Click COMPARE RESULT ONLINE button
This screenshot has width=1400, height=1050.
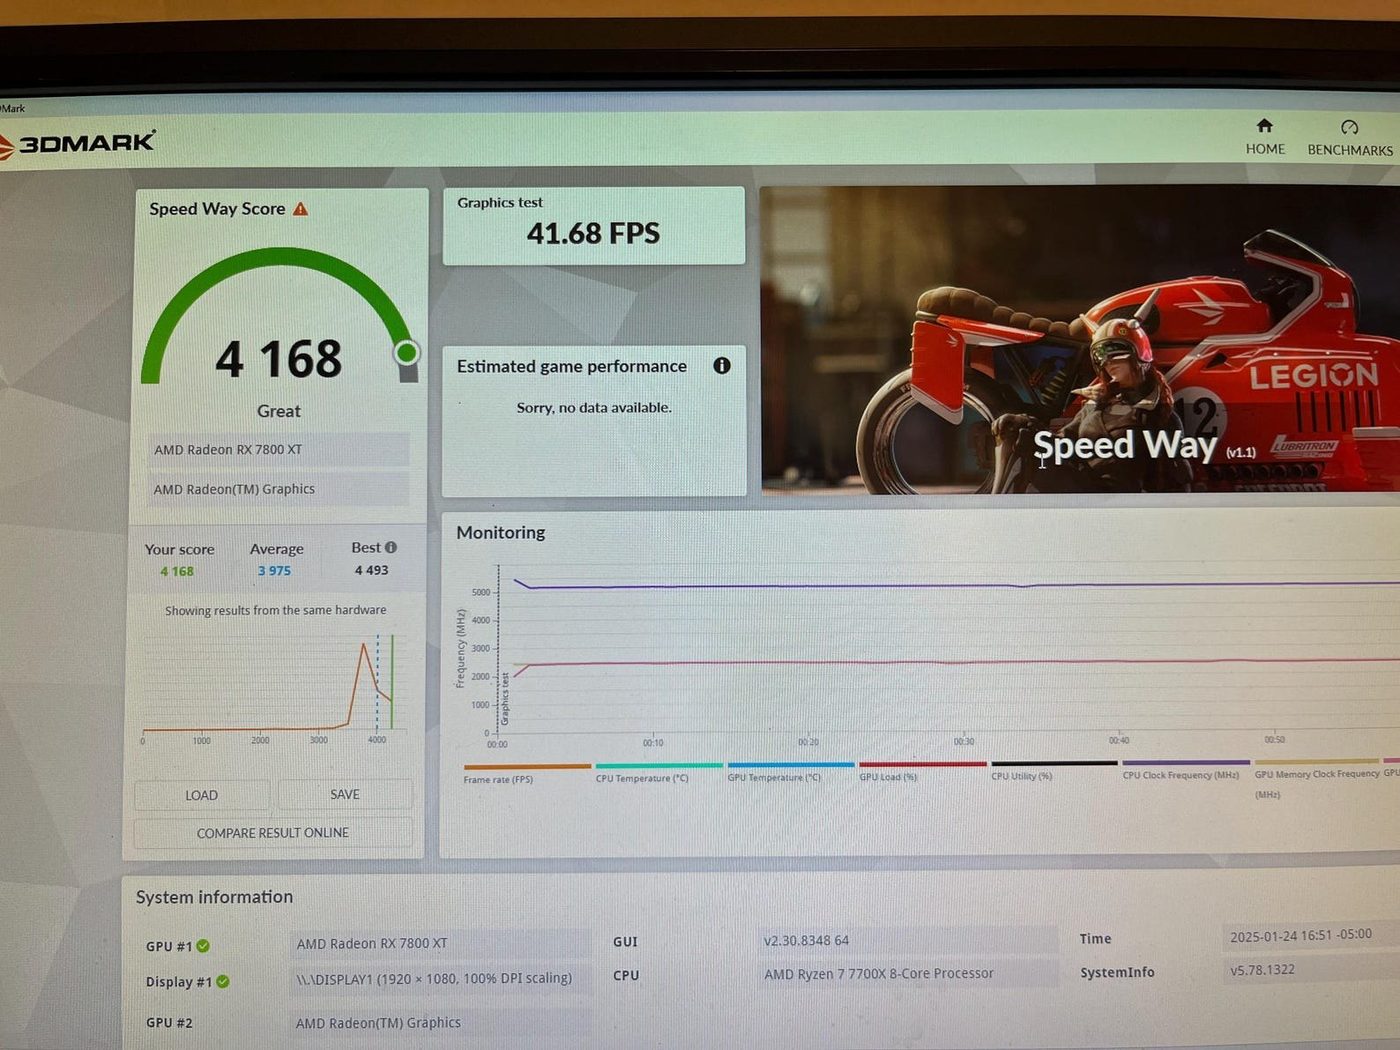point(273,833)
